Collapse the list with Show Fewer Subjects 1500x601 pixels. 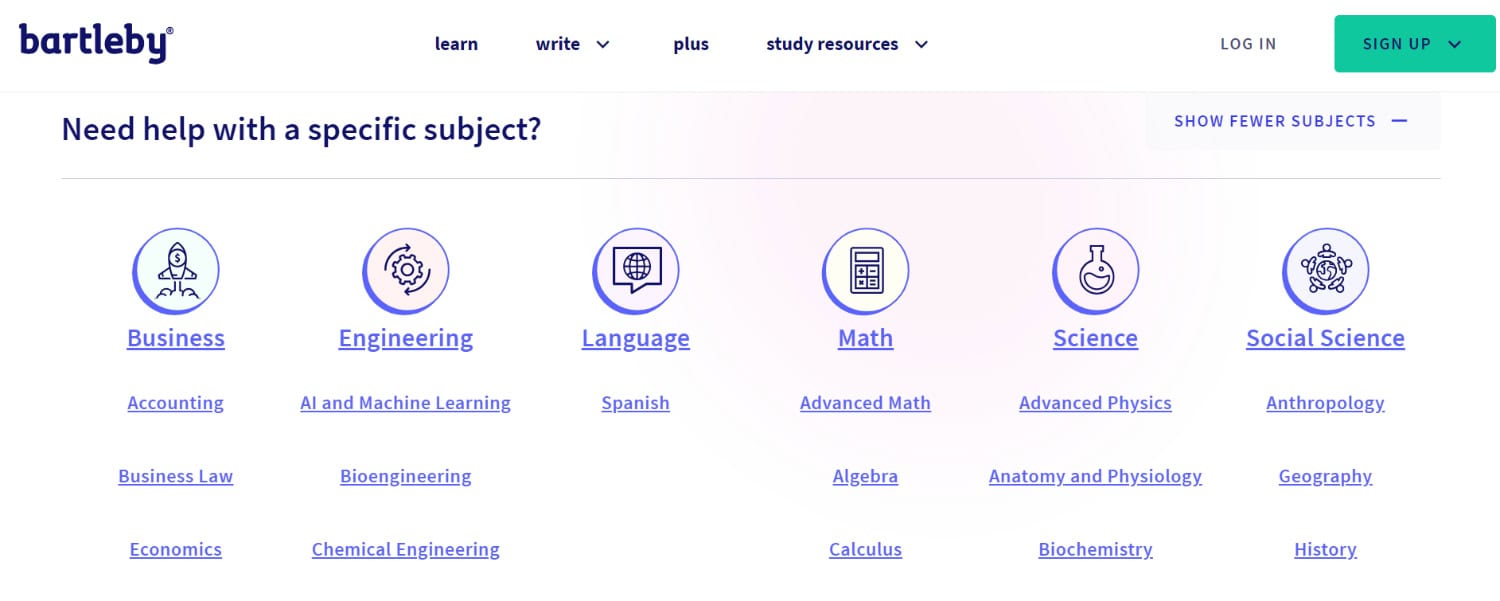1292,121
